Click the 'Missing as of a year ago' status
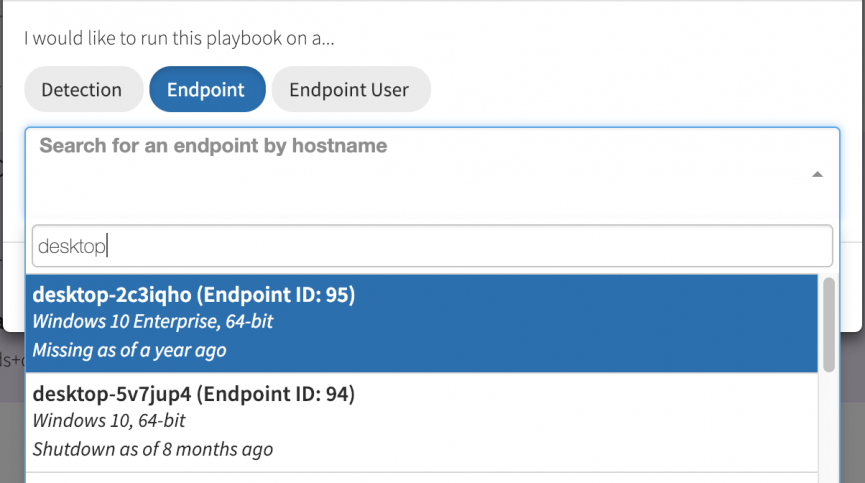865x483 pixels. tap(130, 350)
